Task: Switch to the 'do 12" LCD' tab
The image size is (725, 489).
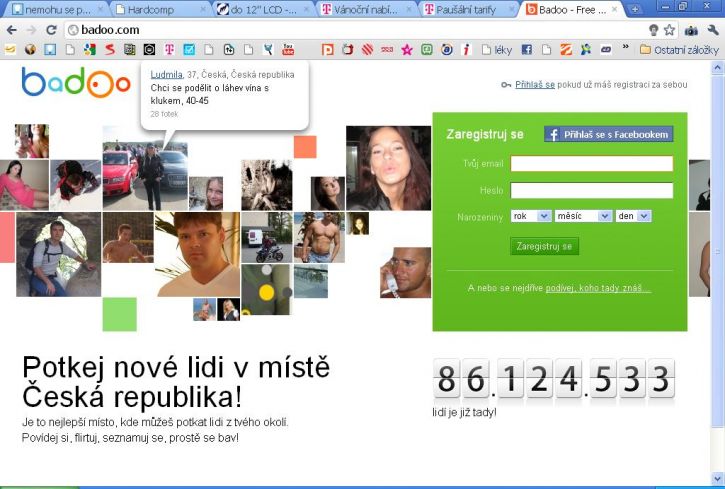Action: tap(263, 9)
